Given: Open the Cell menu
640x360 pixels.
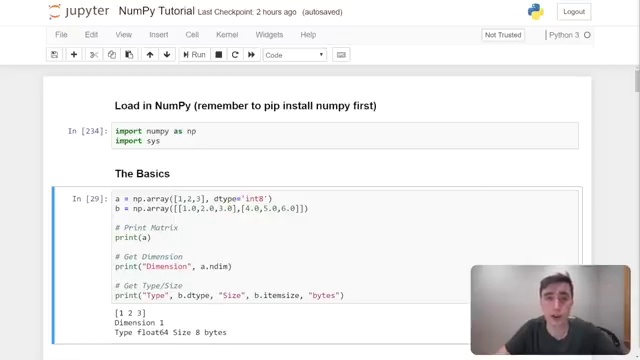Looking at the screenshot, I should tap(192, 35).
